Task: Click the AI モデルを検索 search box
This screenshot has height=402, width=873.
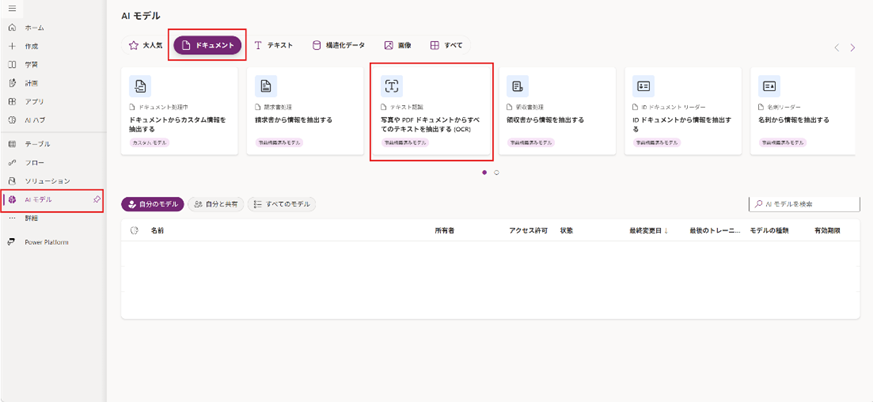Action: click(804, 204)
